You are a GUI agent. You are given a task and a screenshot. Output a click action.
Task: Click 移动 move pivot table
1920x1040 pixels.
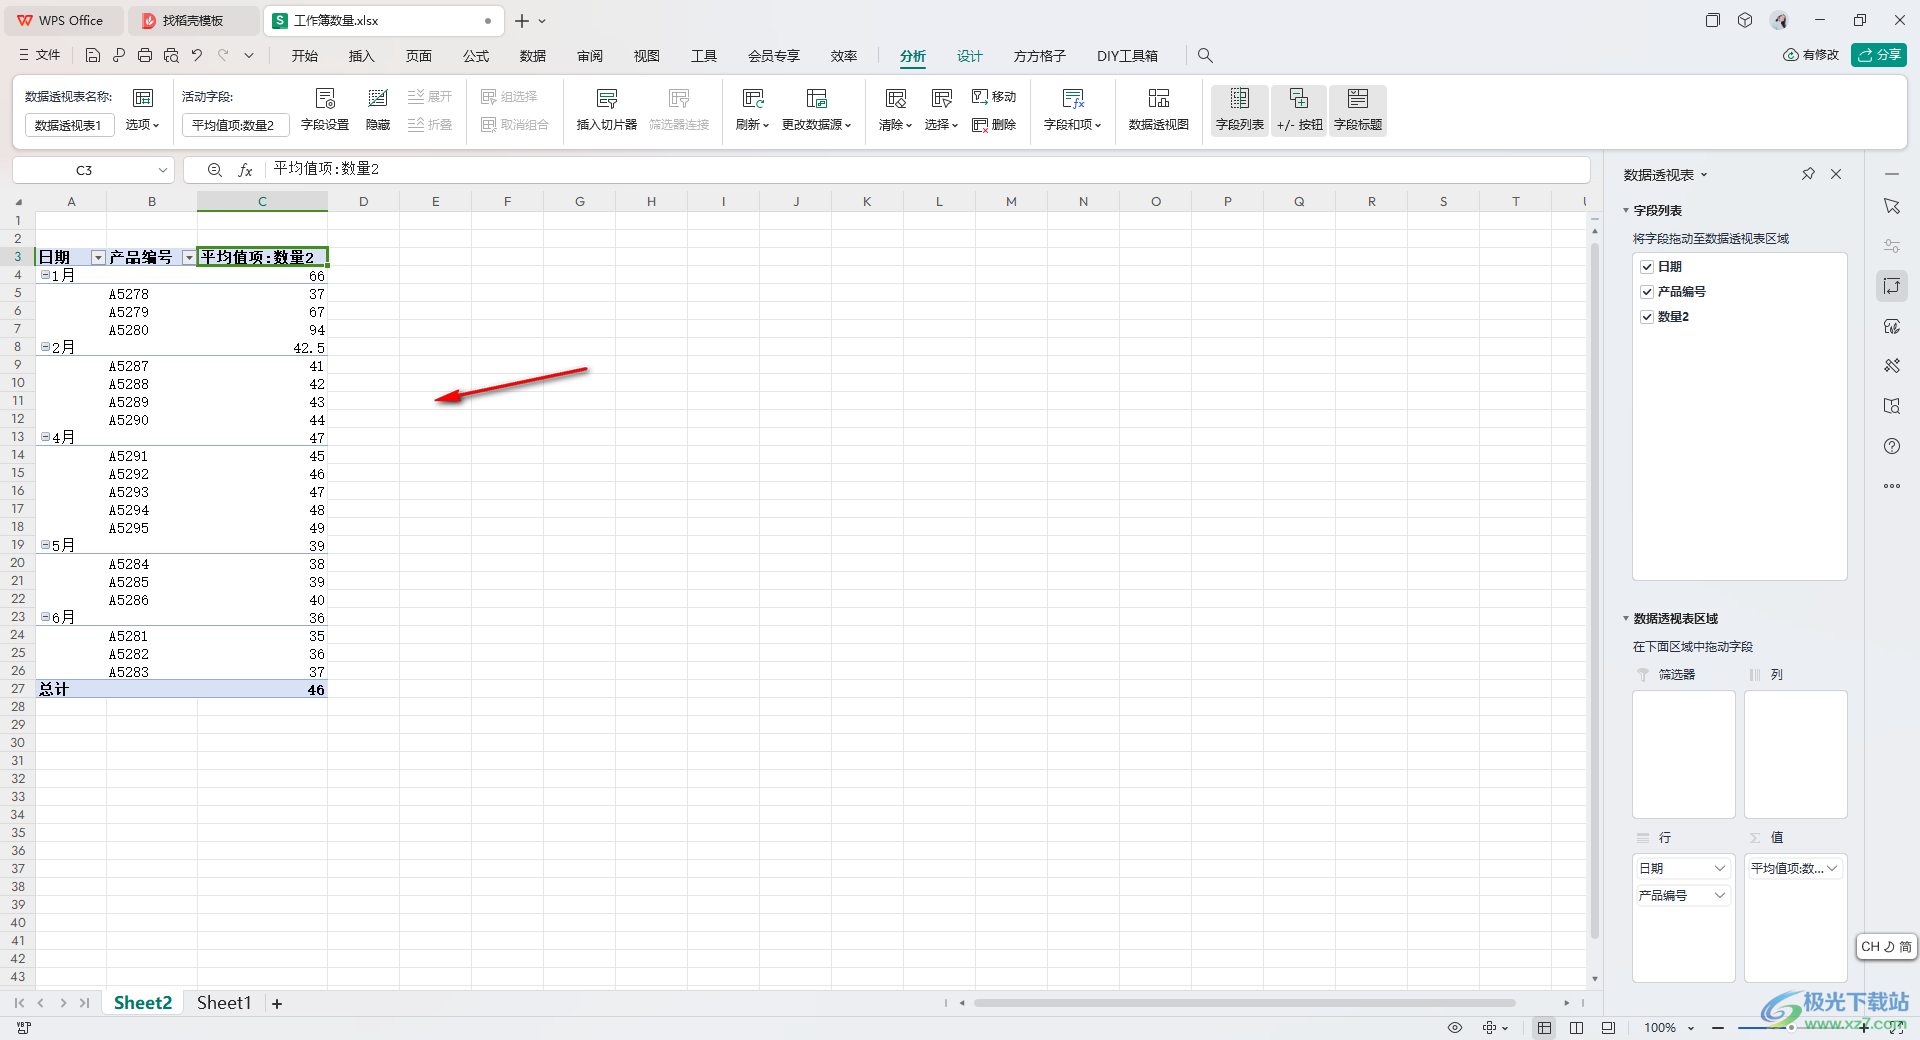994,97
